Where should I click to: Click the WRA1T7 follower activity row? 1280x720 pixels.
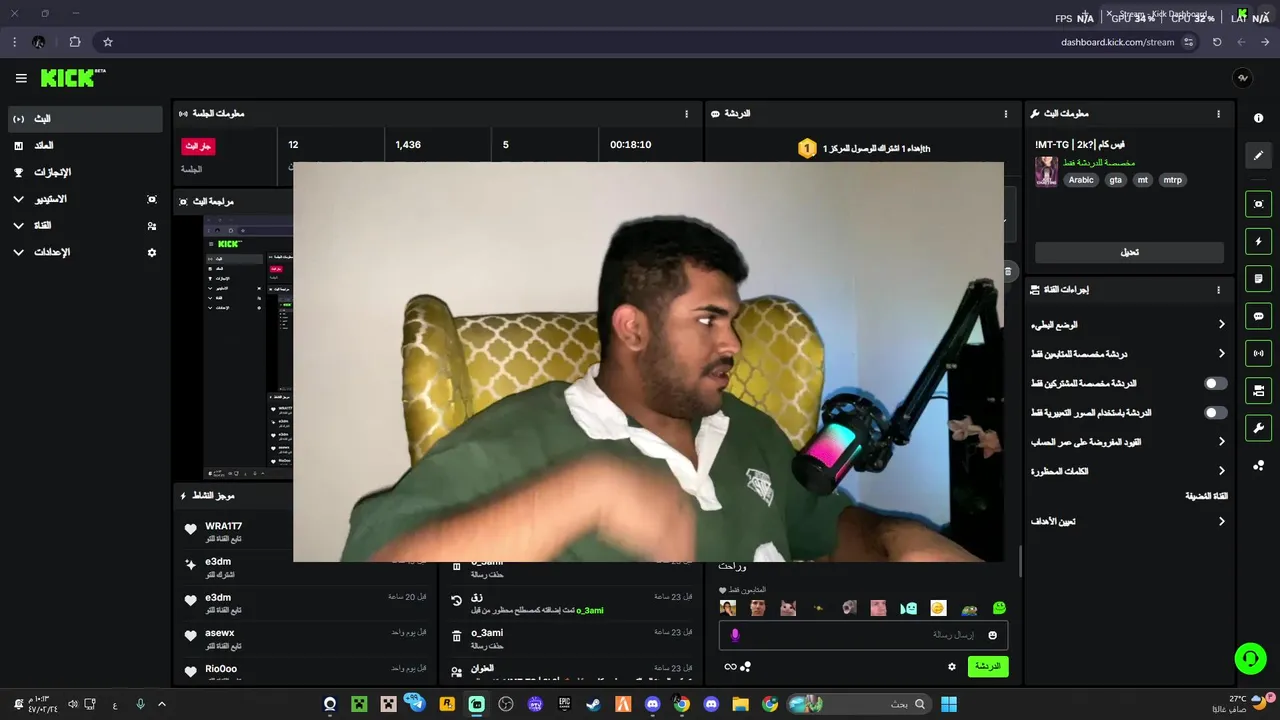(x=236, y=531)
